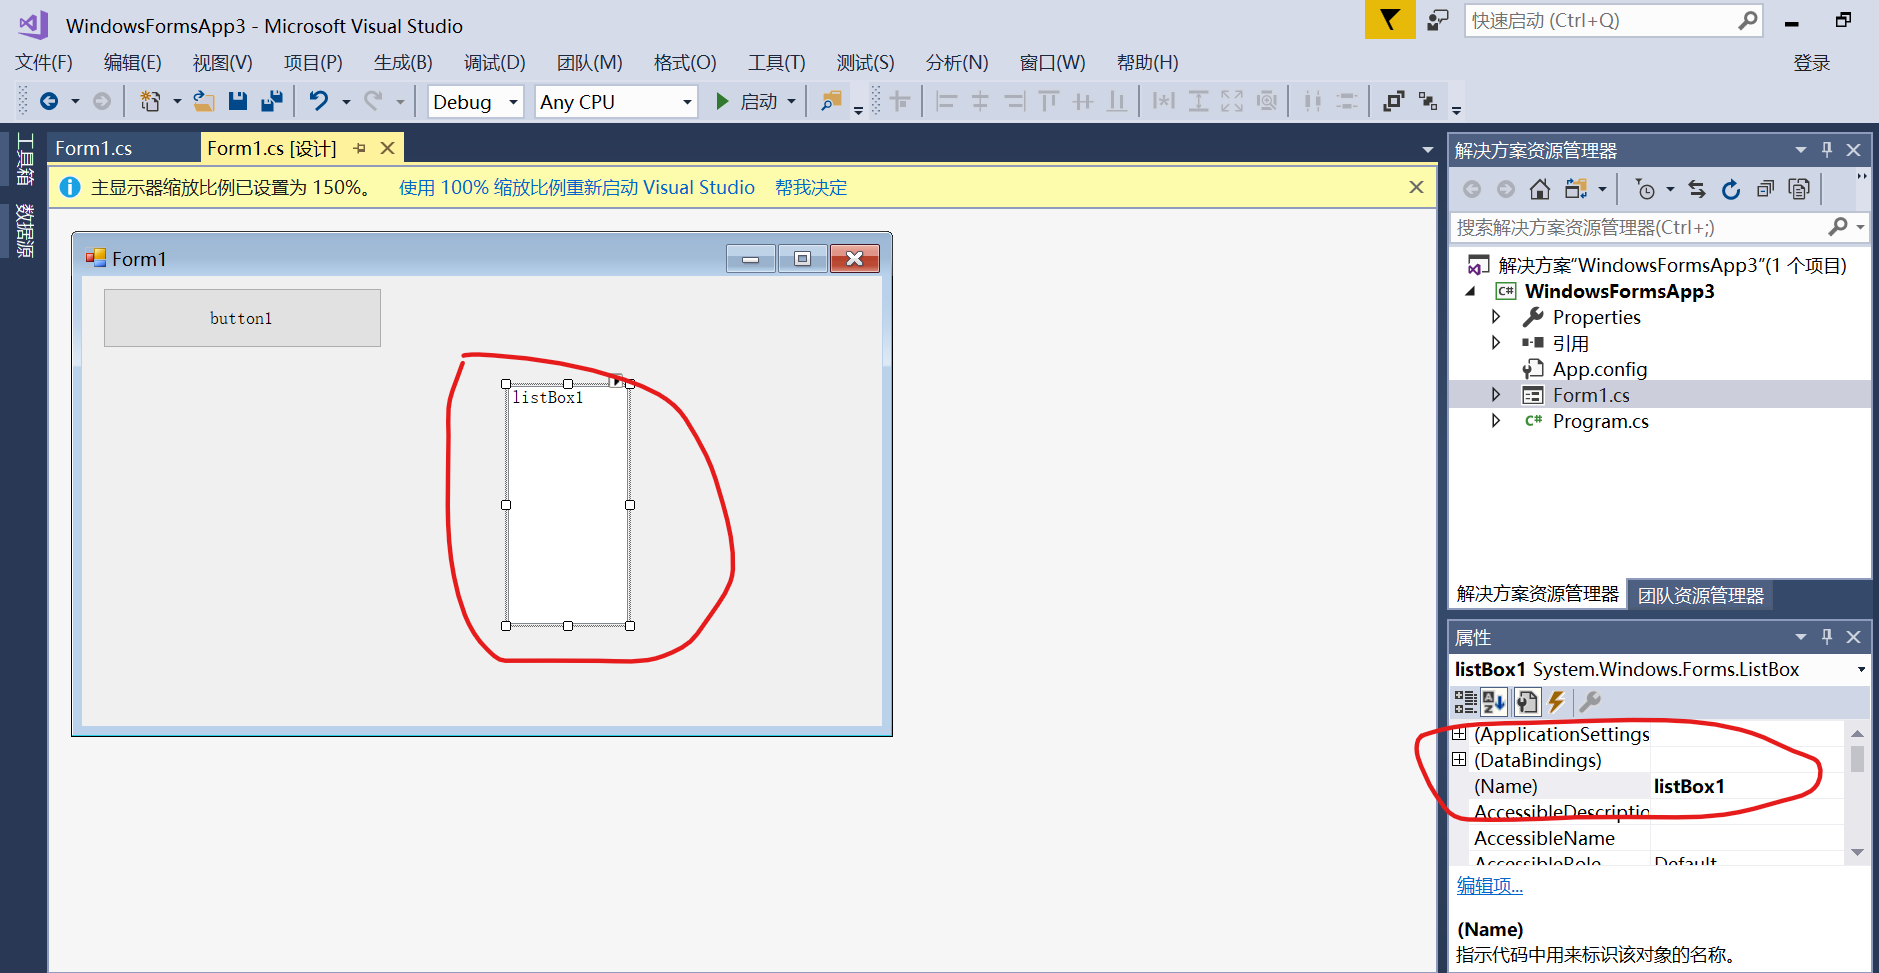Open the Events view with the lightning bolt icon
This screenshot has height=973, width=1879.
(1557, 701)
